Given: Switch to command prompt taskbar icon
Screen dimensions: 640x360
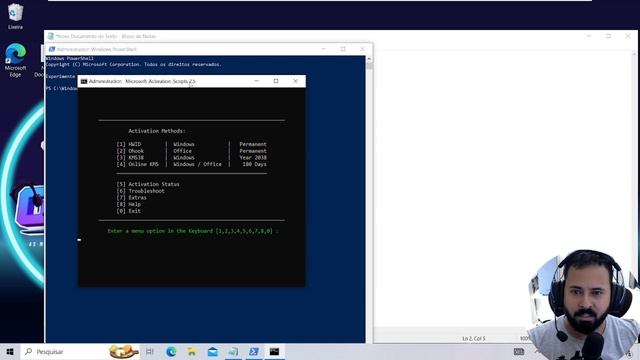Looking at the screenshot, I should (x=274, y=351).
